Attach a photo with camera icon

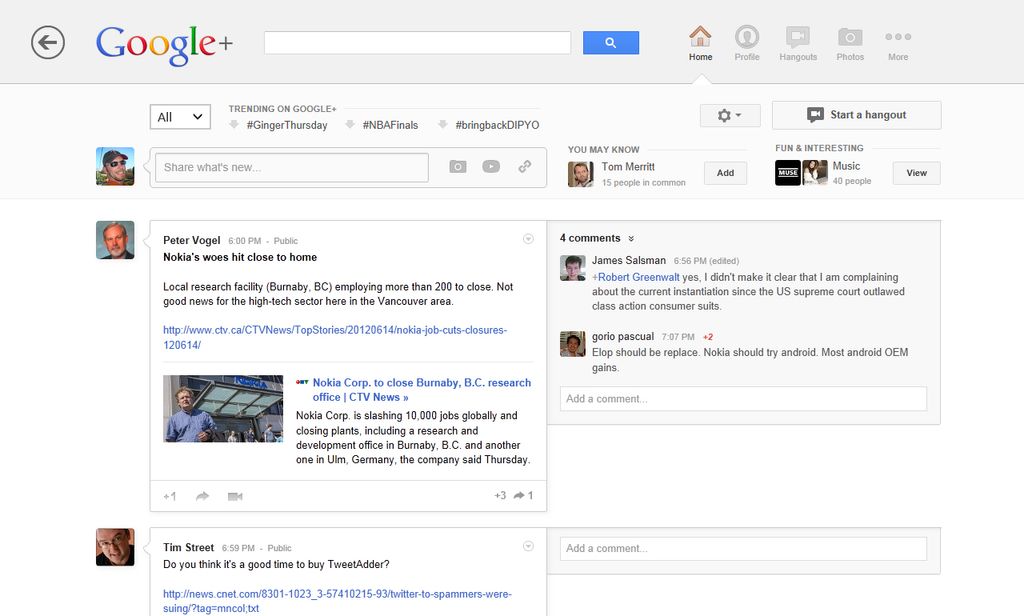tap(458, 167)
